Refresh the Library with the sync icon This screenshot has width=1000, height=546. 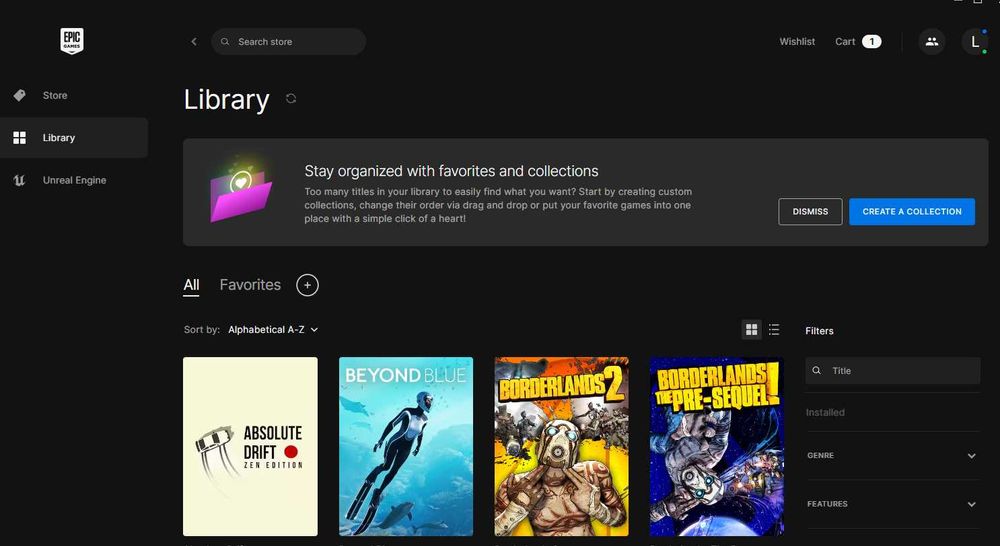coord(291,99)
